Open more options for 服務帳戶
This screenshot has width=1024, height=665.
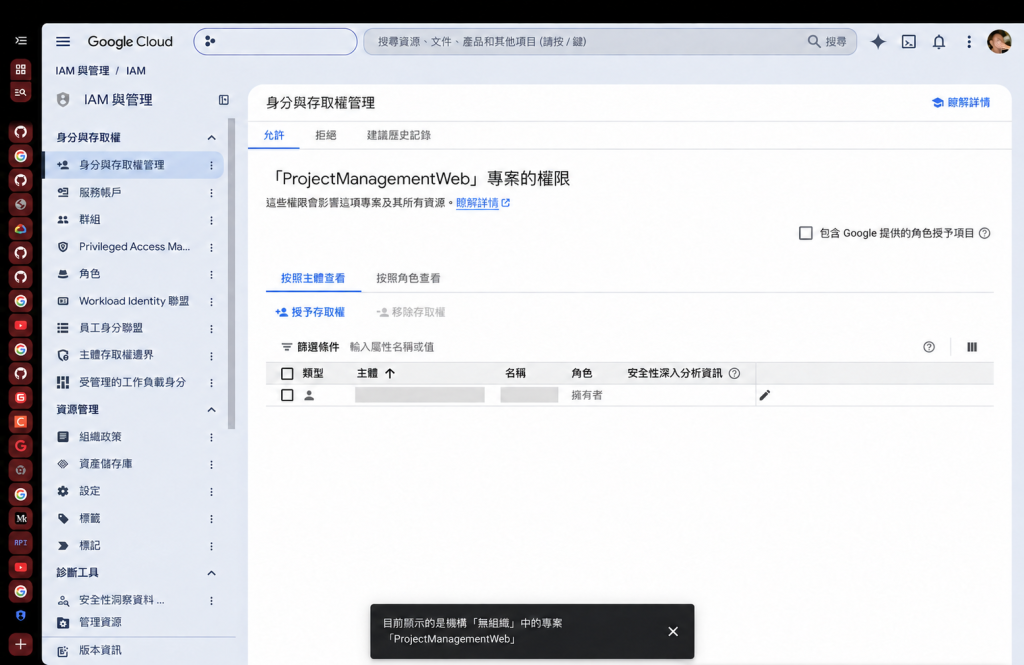pyautogui.click(x=211, y=193)
